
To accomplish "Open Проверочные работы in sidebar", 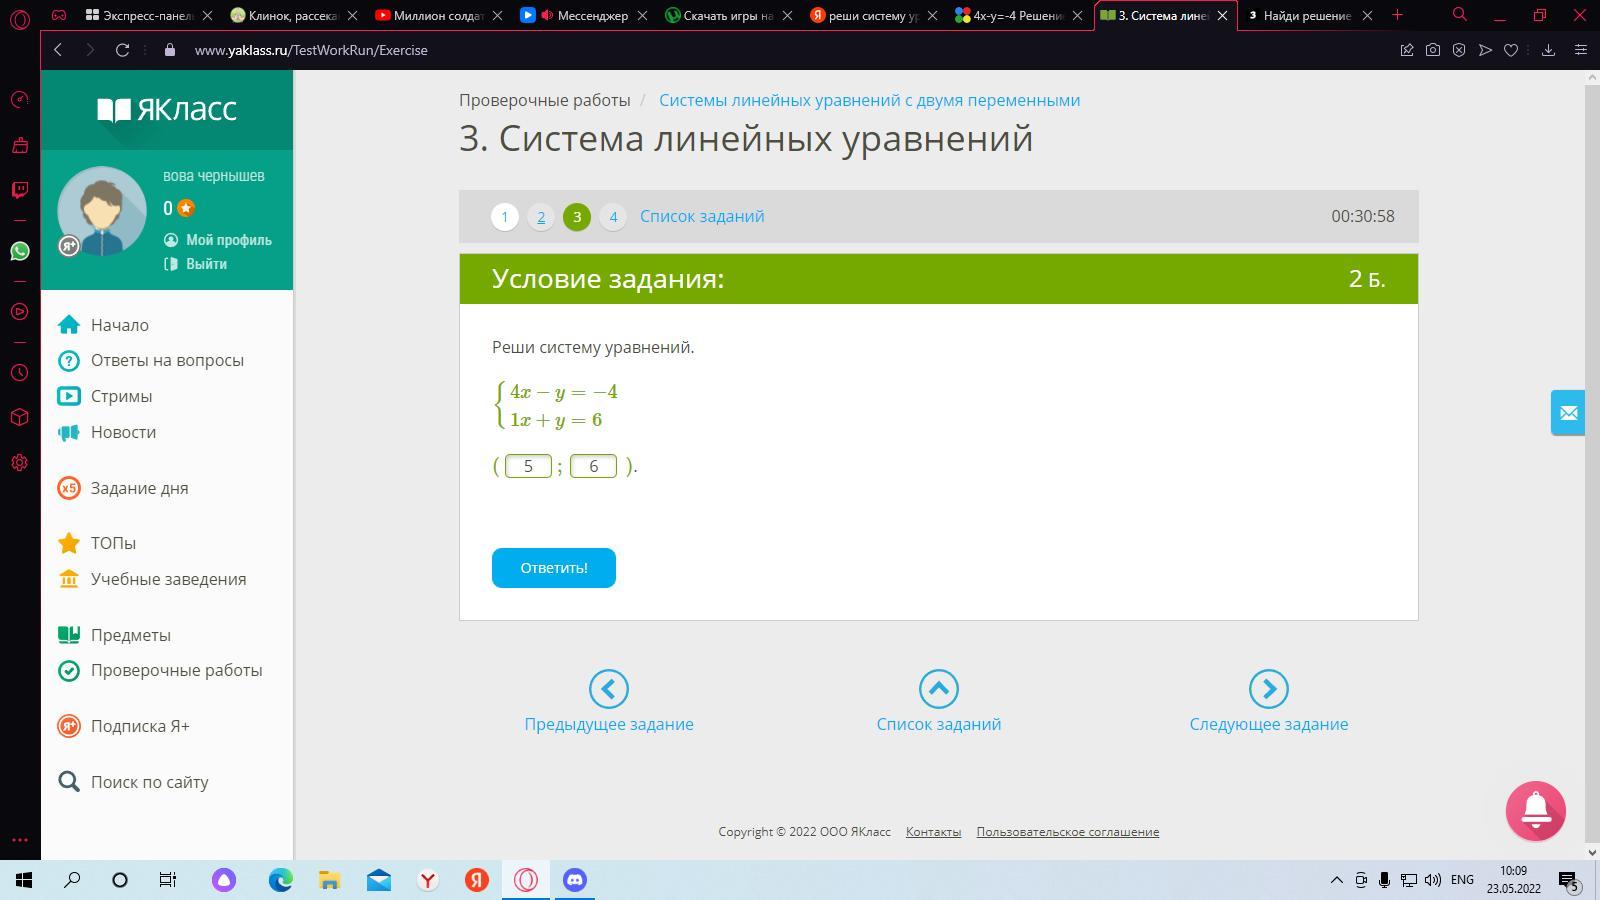I will coord(160,670).
